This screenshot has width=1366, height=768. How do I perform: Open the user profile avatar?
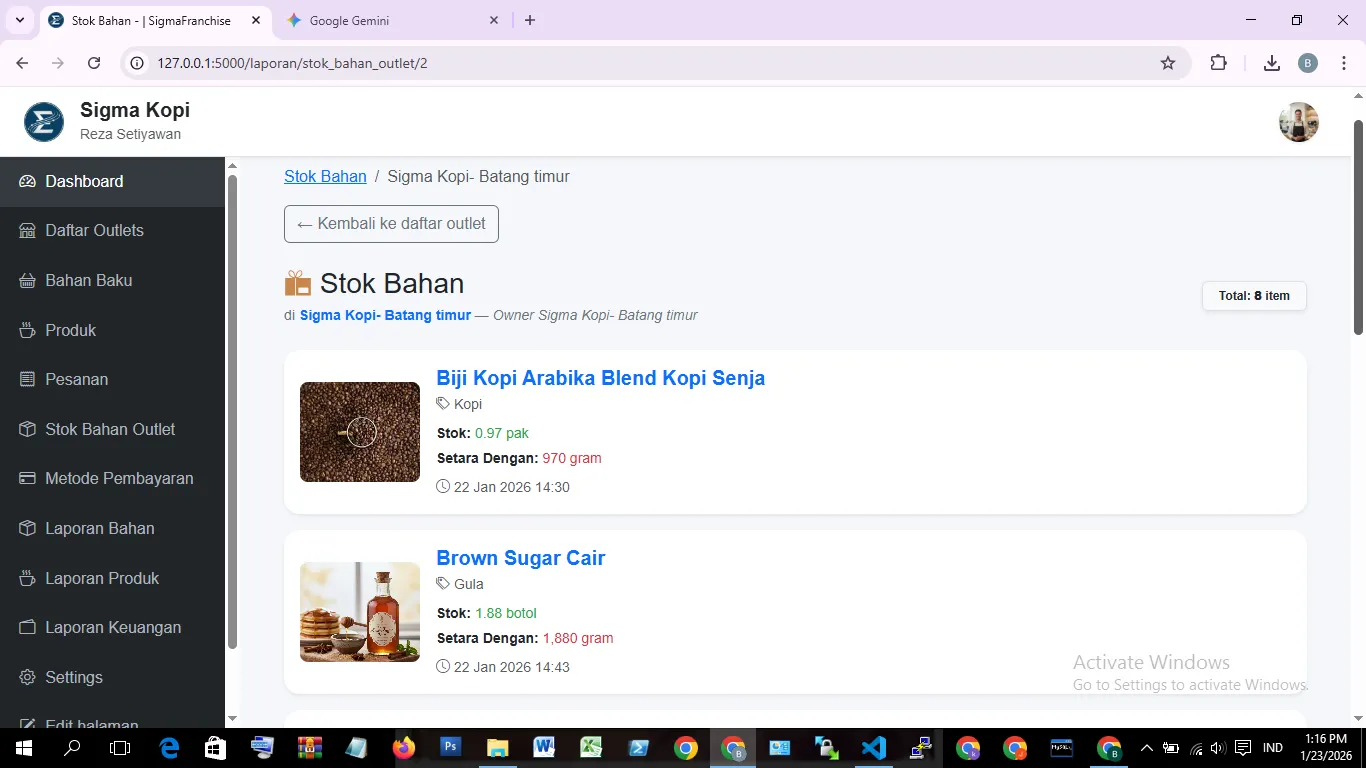pos(1298,122)
